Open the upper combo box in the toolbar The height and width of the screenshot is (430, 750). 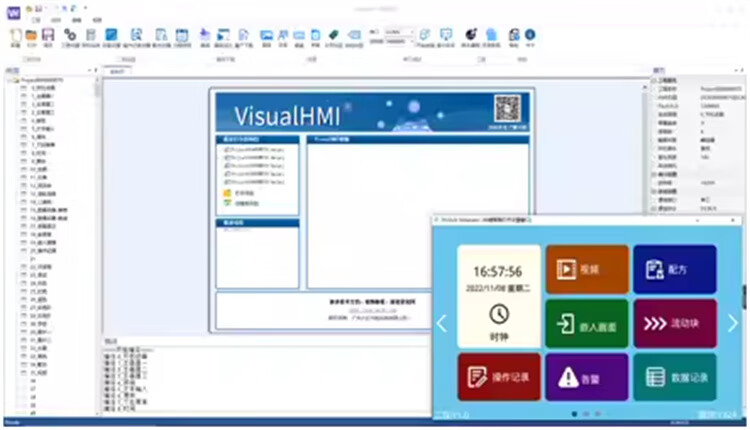tap(399, 32)
